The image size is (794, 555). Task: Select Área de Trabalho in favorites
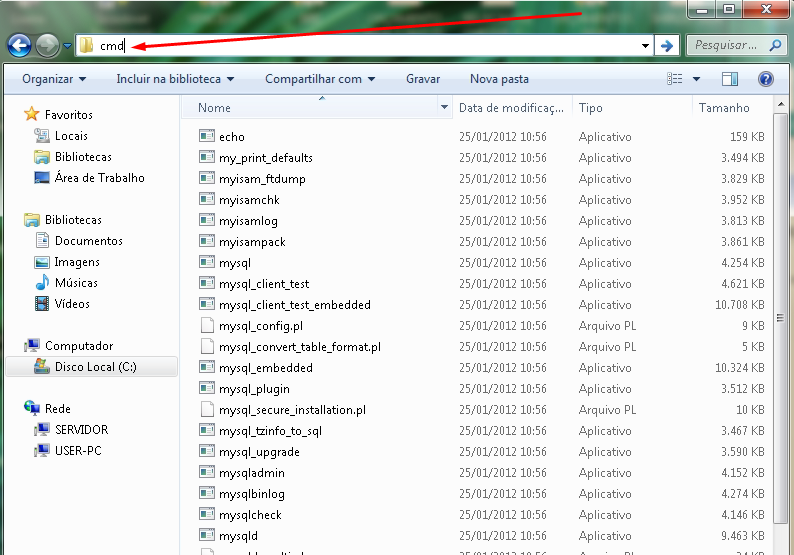pyautogui.click(x=99, y=178)
